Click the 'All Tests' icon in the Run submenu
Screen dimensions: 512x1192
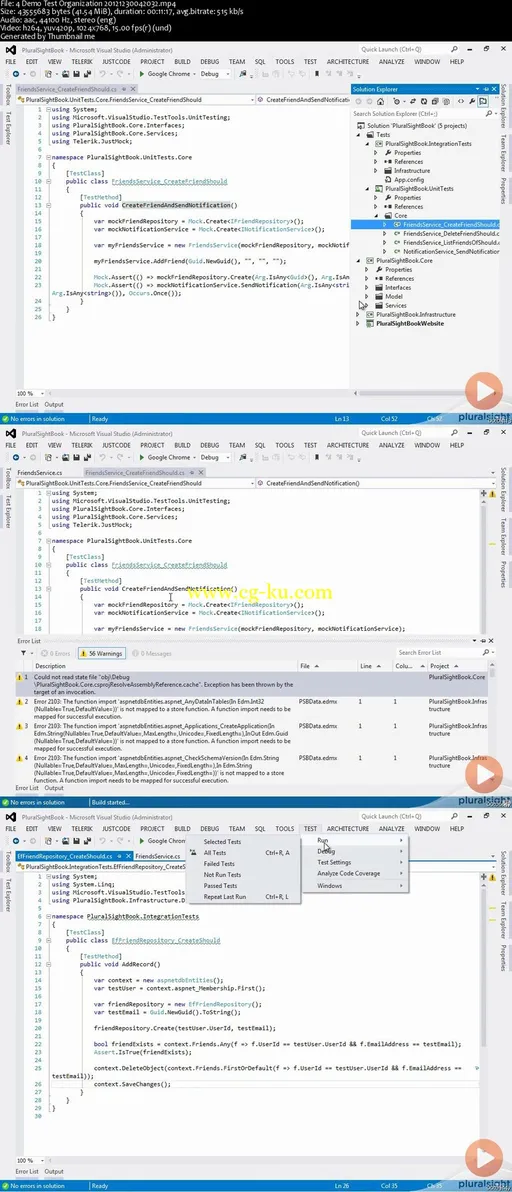[x=194, y=853]
